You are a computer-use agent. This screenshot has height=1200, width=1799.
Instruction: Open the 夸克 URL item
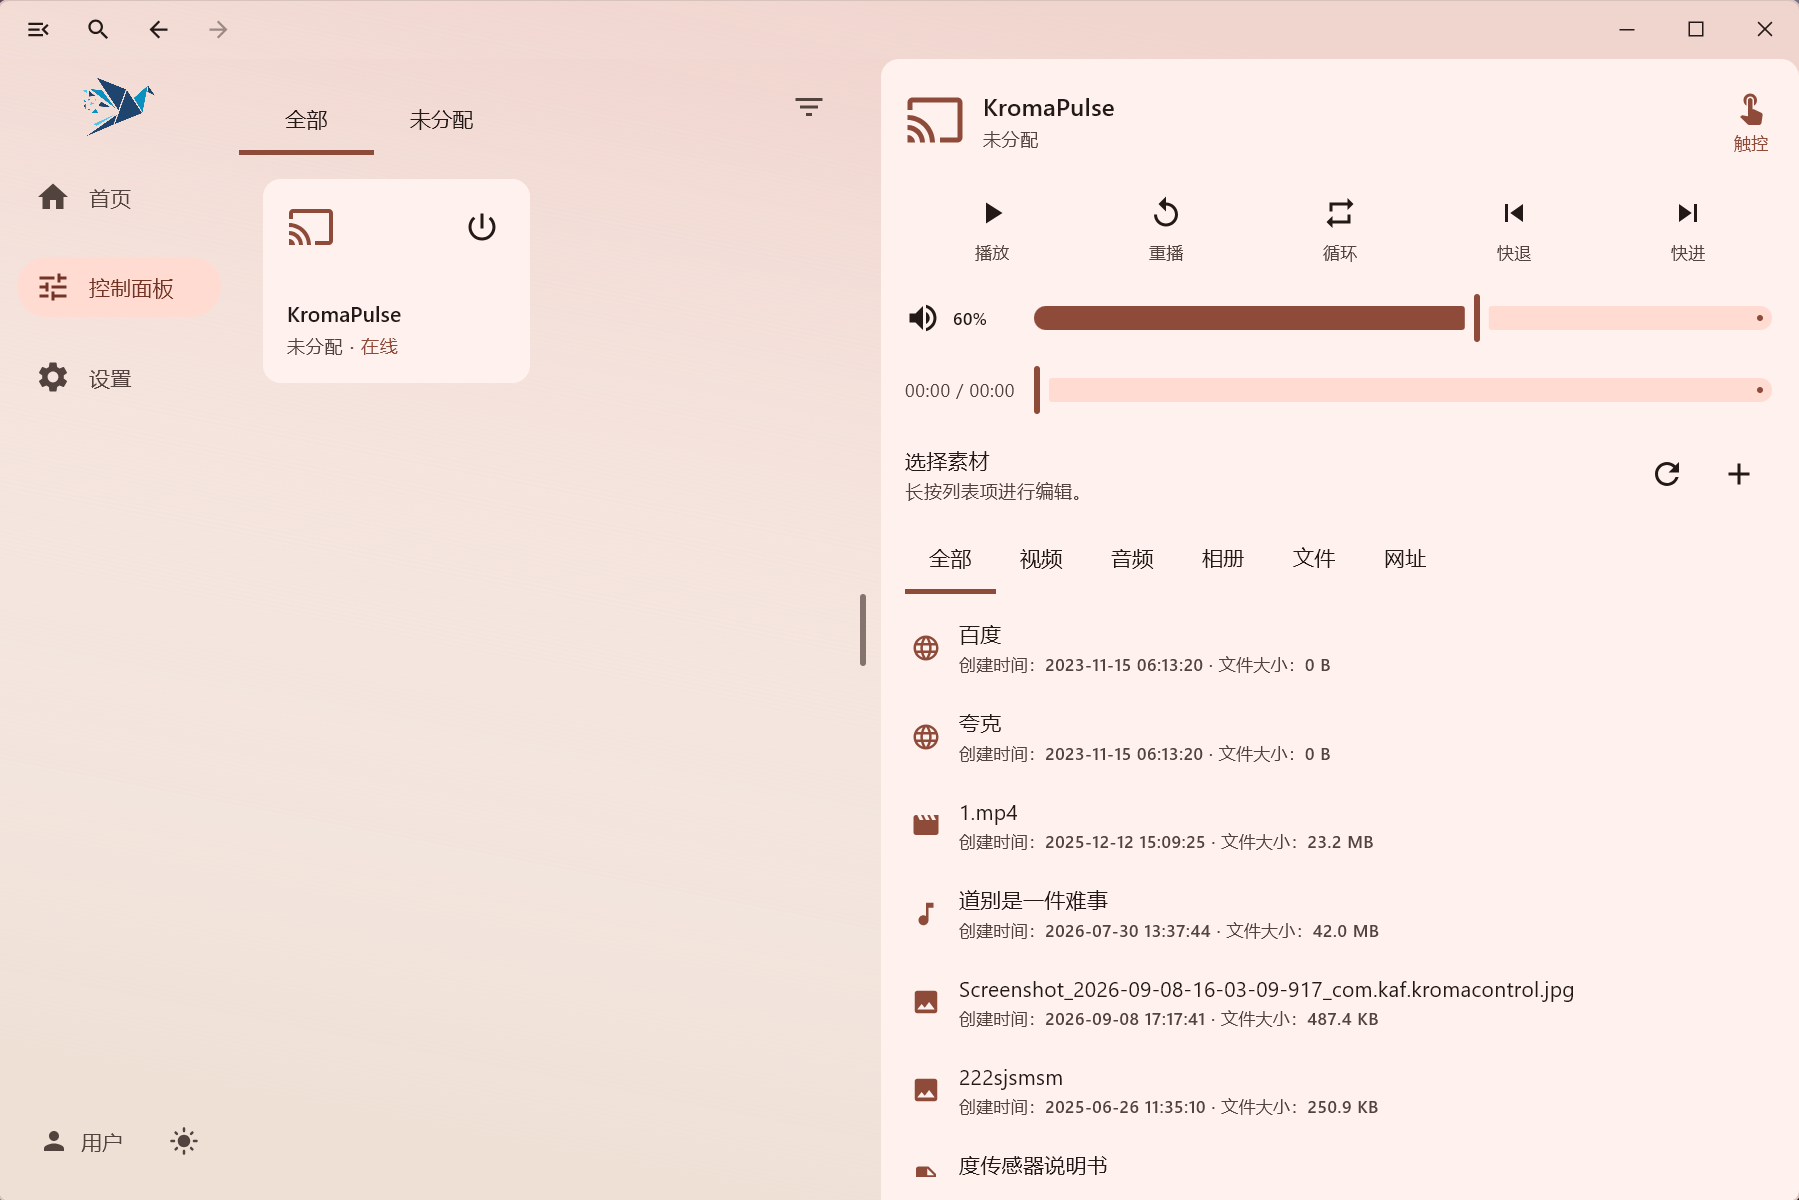(1338, 738)
